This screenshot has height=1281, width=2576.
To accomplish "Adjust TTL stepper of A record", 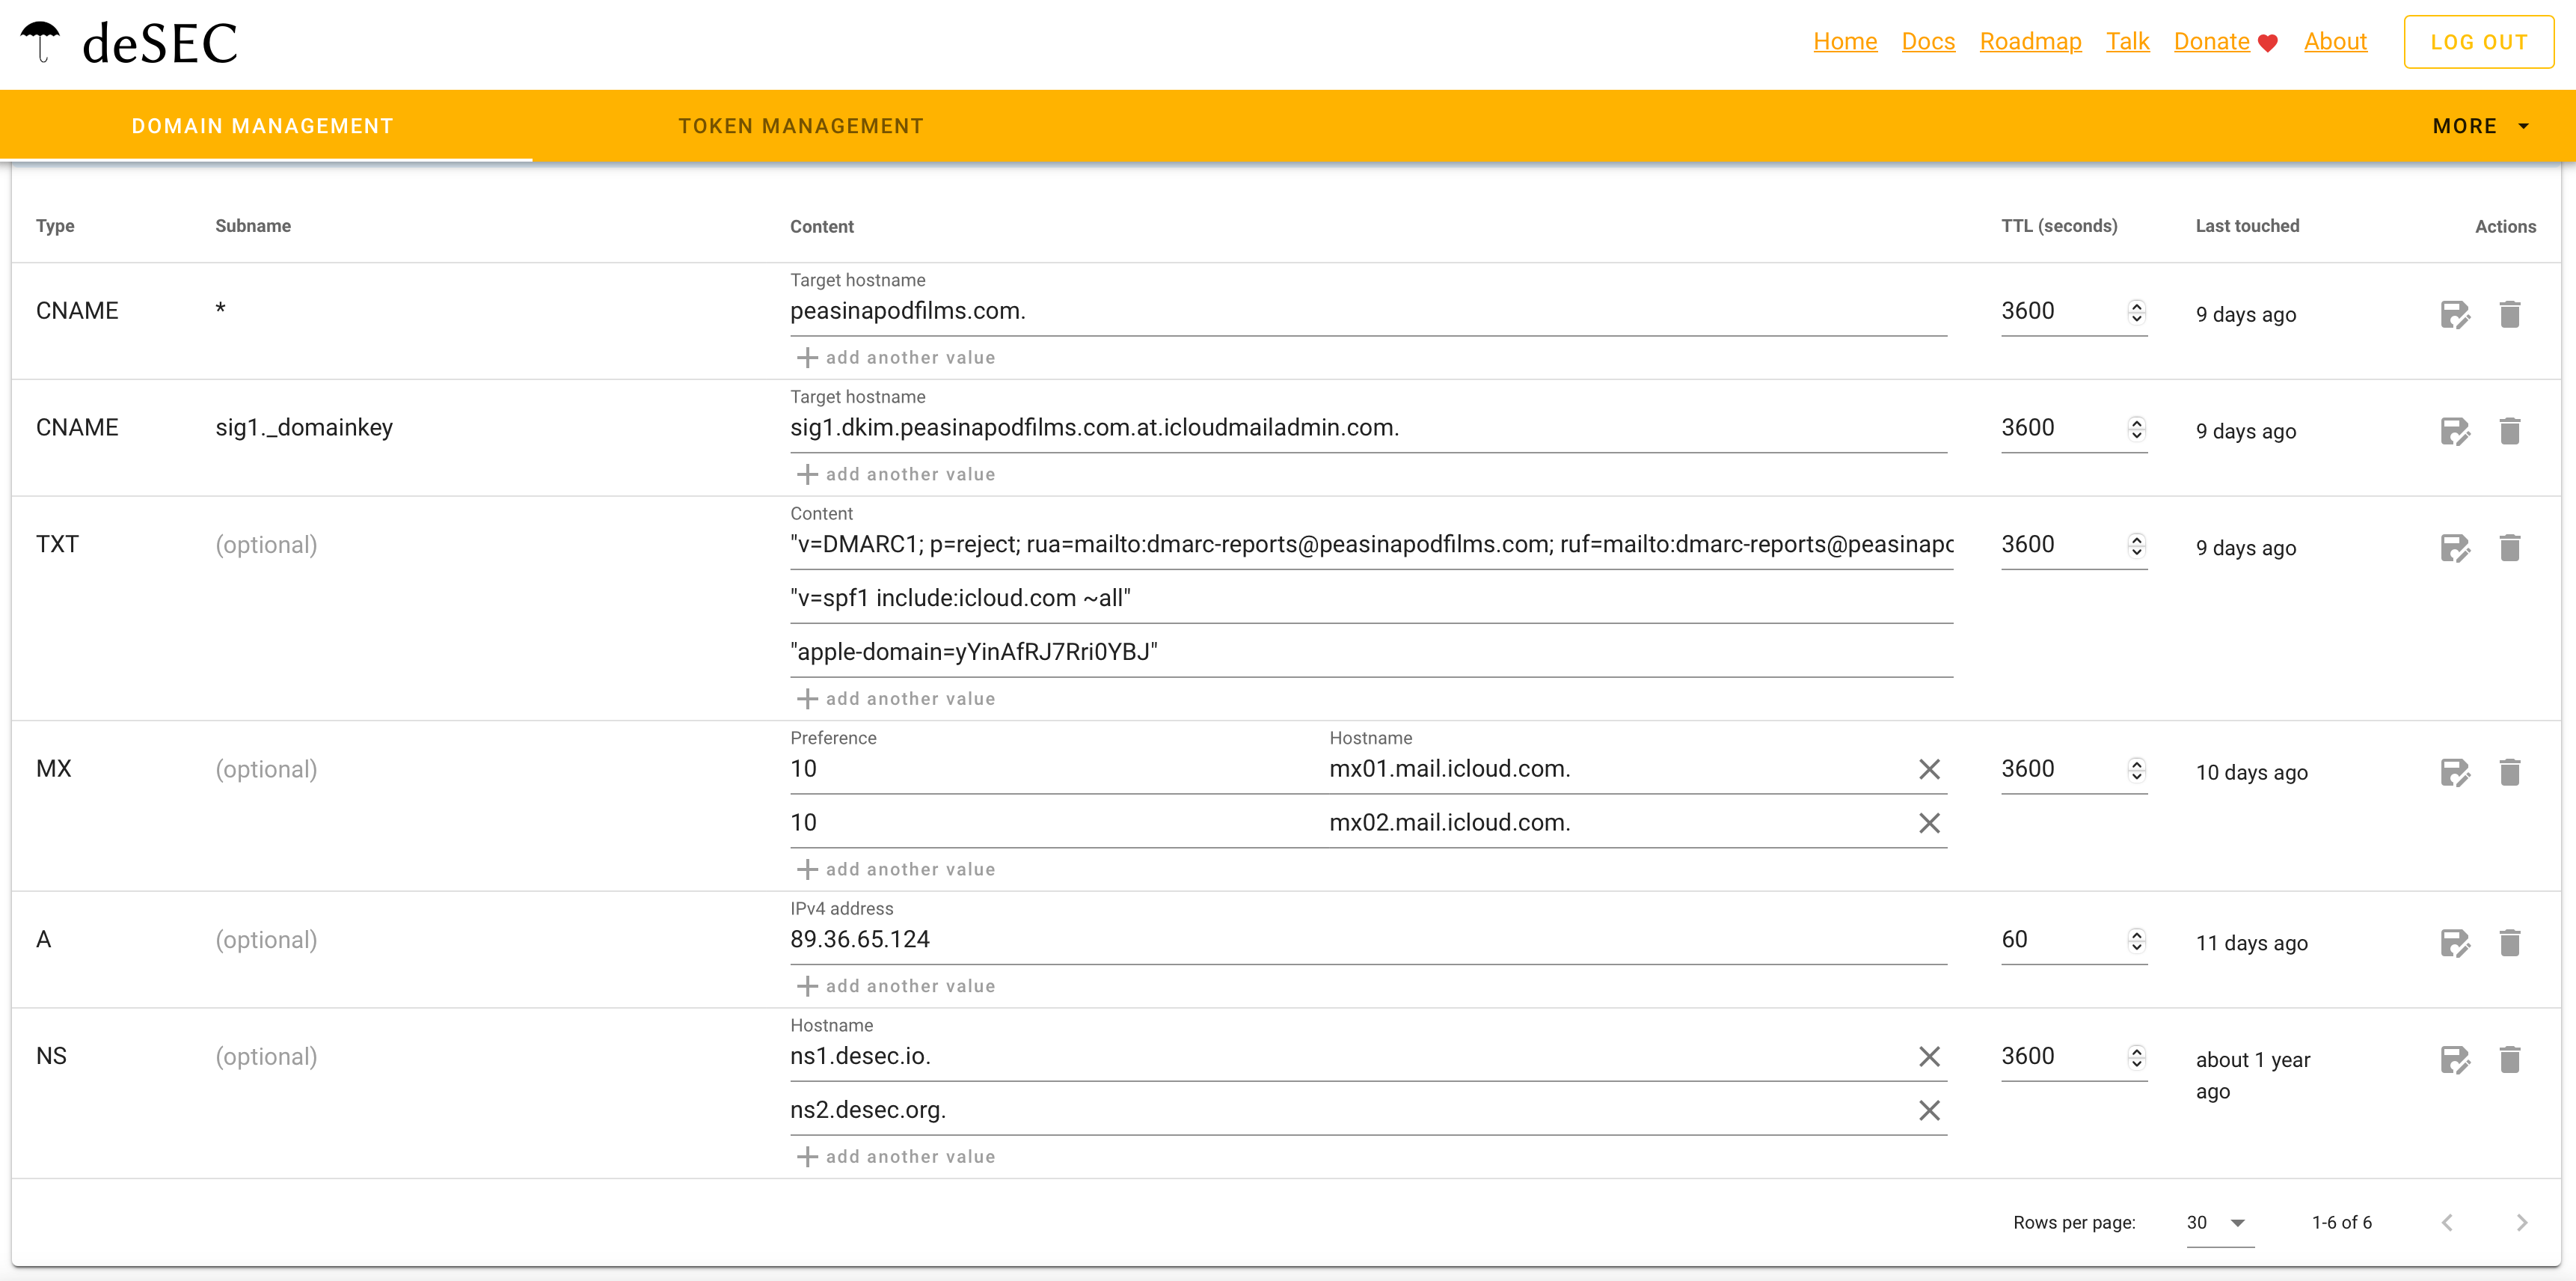I will (x=2137, y=941).
